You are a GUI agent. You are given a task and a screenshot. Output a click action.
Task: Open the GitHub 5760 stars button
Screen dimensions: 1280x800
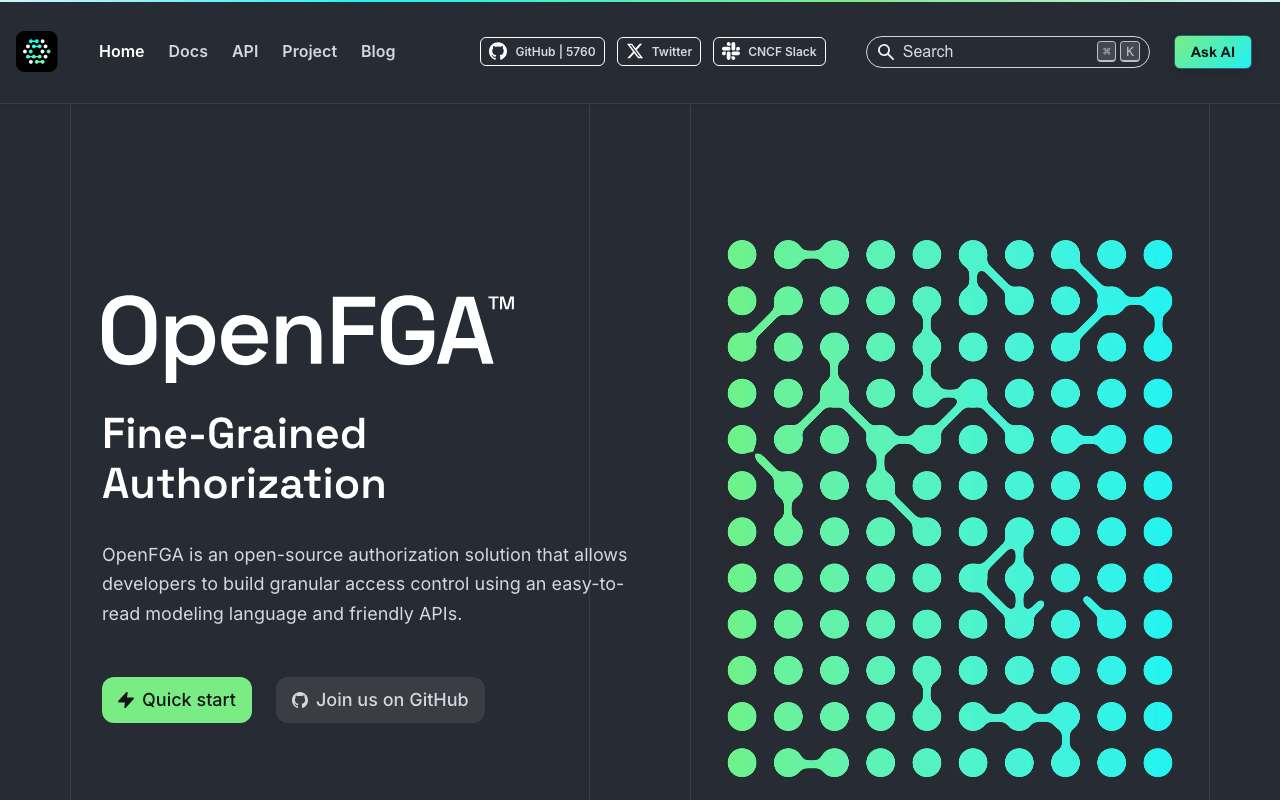(542, 51)
